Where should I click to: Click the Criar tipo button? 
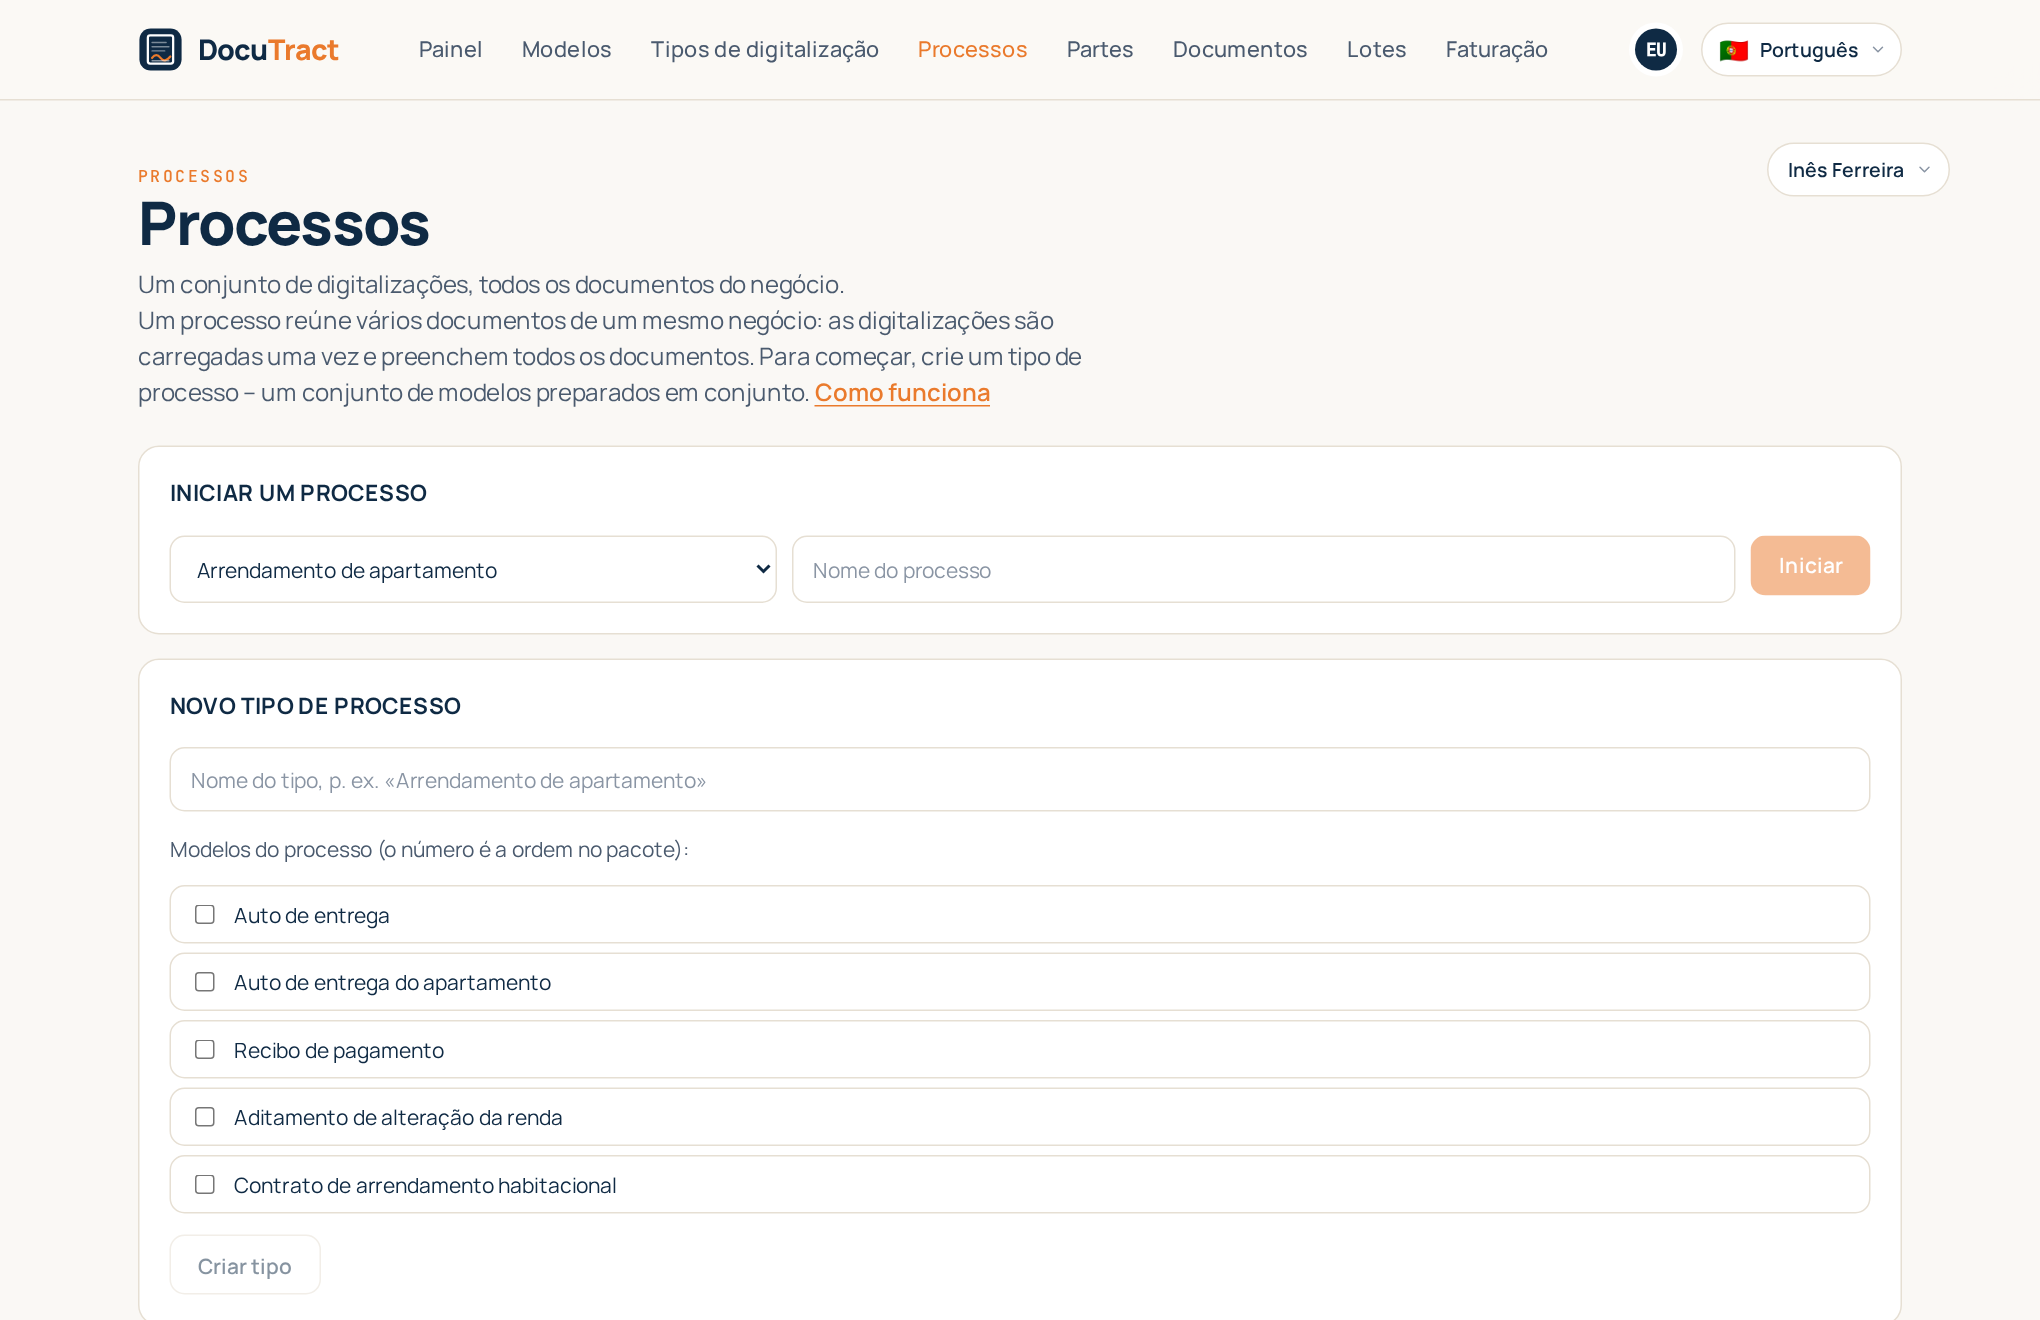[x=245, y=1266]
